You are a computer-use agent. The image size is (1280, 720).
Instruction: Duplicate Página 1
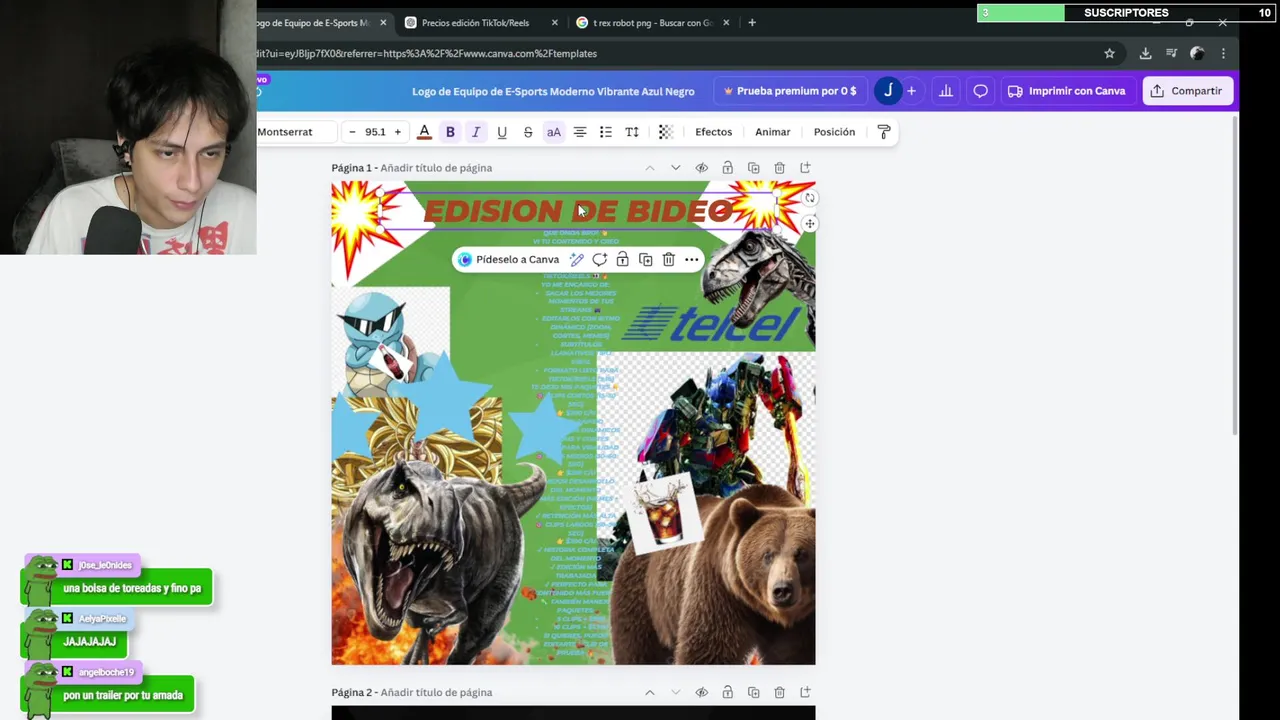click(x=754, y=168)
